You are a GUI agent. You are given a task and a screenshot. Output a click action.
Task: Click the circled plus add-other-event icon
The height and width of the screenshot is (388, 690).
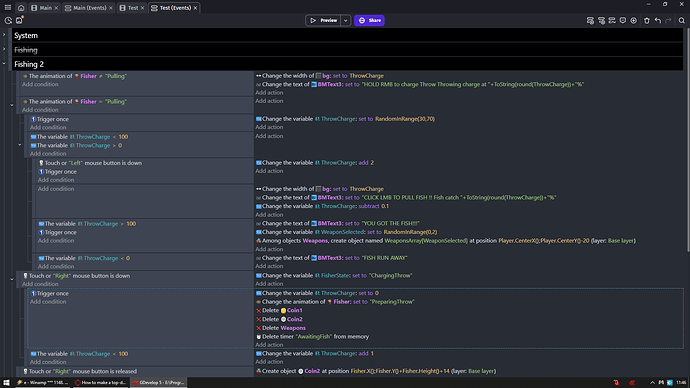click(634, 20)
